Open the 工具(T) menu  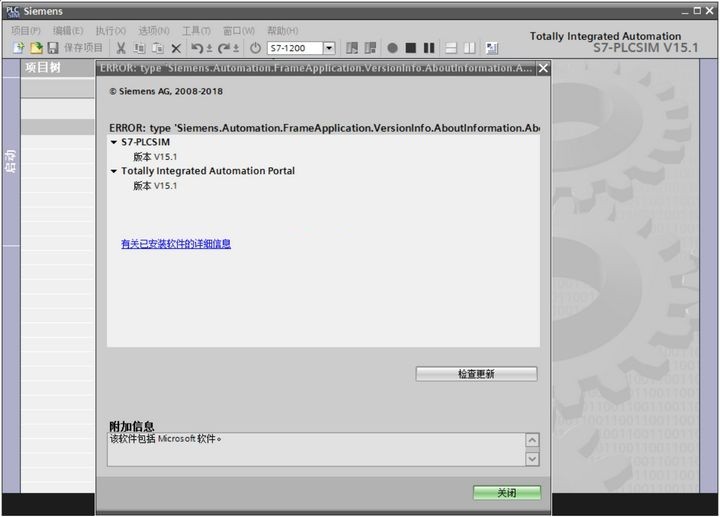(197, 31)
